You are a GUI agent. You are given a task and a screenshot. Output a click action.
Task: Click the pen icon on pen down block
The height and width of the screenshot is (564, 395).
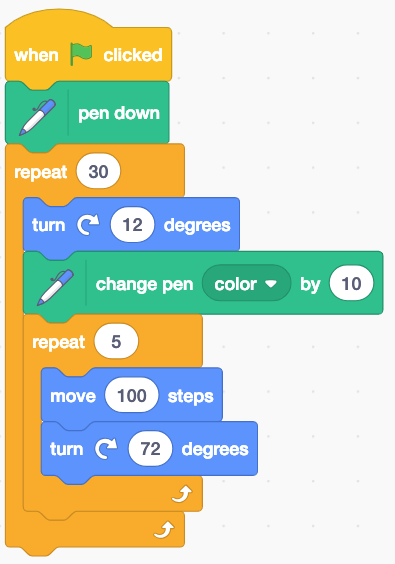(x=37, y=117)
